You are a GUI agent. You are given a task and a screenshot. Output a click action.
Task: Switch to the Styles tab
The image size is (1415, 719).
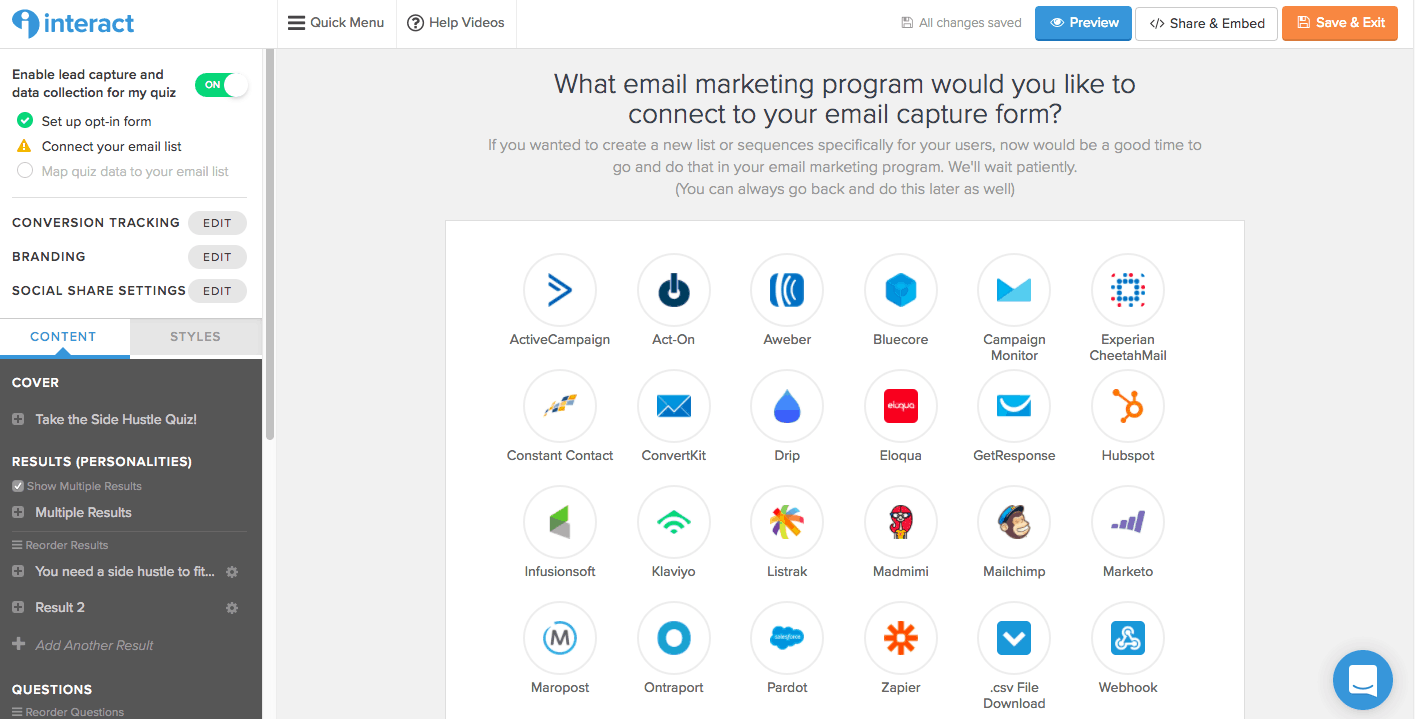click(x=195, y=337)
